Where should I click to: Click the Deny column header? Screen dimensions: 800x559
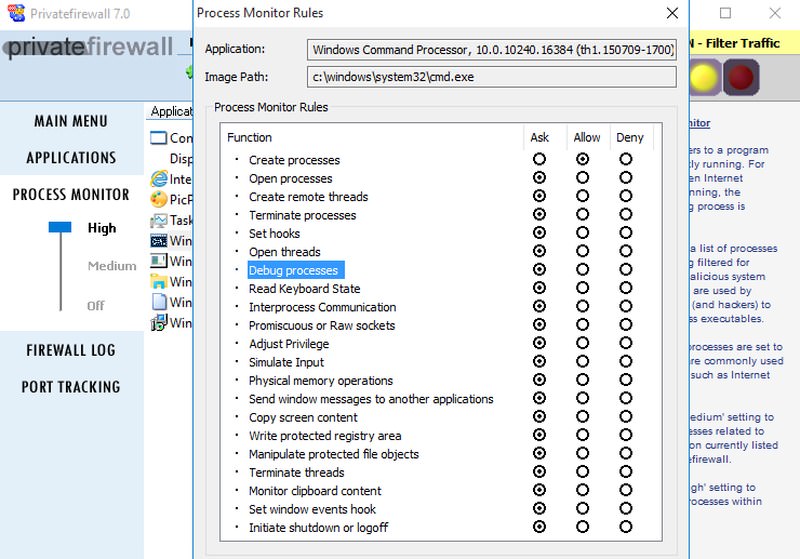[x=630, y=137]
